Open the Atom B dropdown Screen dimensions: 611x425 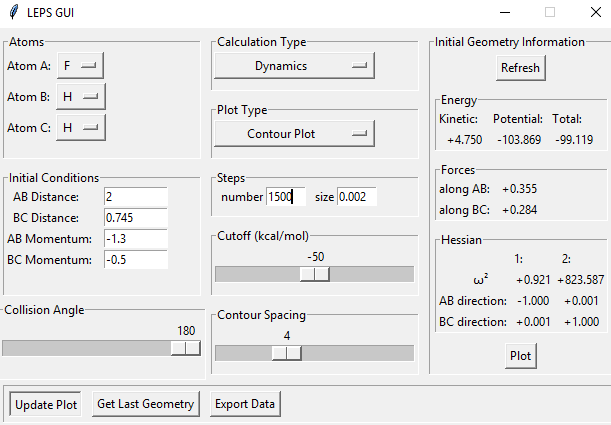[80, 97]
